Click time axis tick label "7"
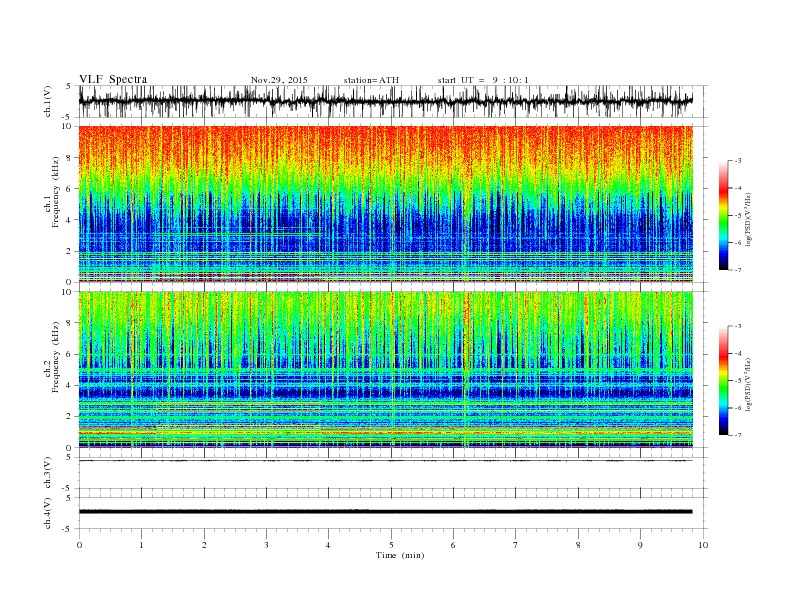Image resolution: width=792 pixels, height=612 pixels. (516, 545)
